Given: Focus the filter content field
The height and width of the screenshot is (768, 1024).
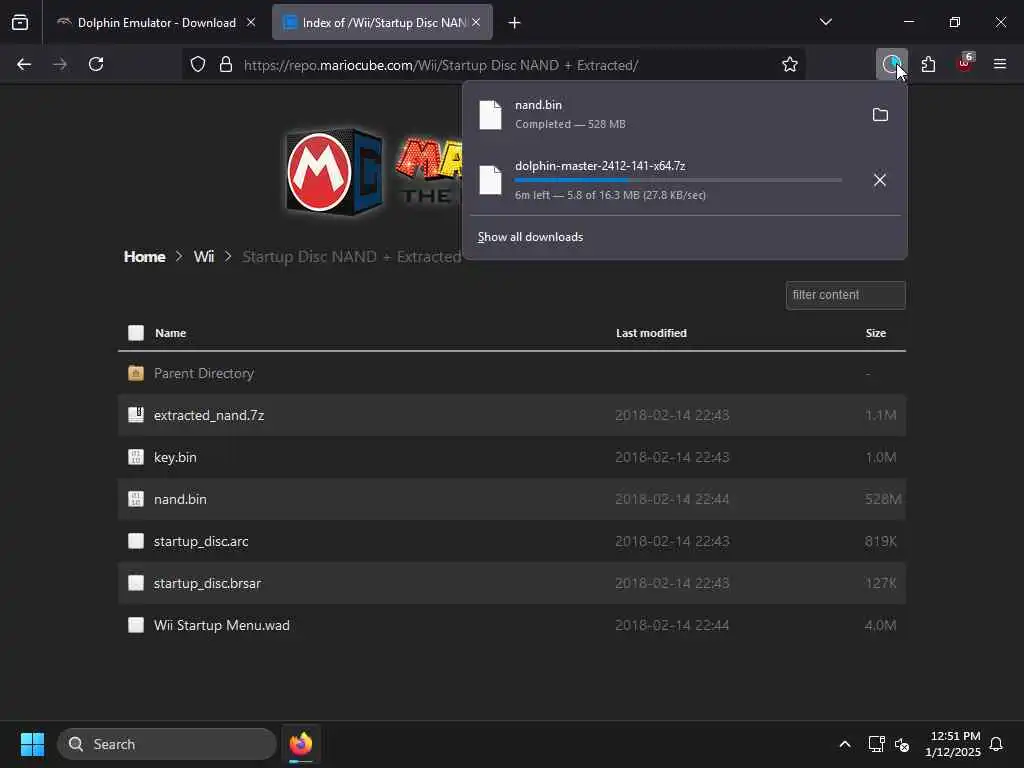Looking at the screenshot, I should 845,295.
